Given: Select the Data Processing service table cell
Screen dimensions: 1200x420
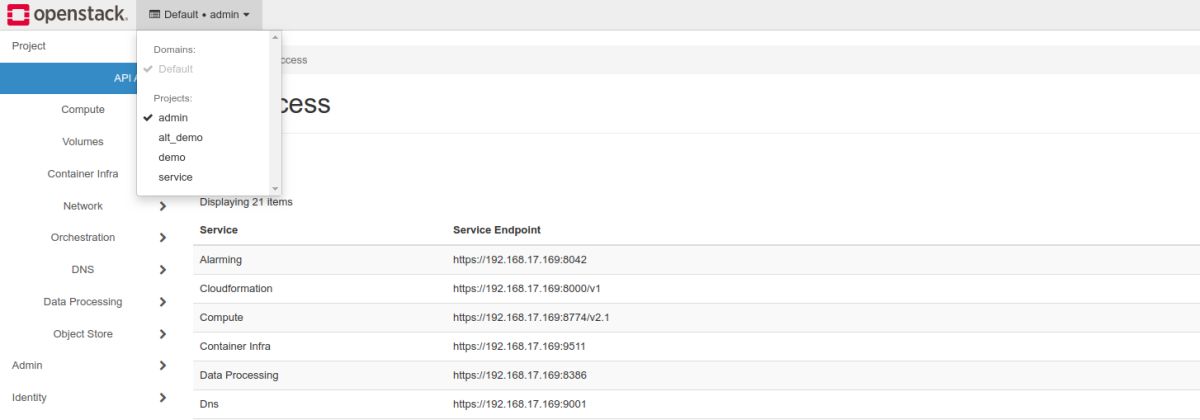Looking at the screenshot, I should [239, 376].
